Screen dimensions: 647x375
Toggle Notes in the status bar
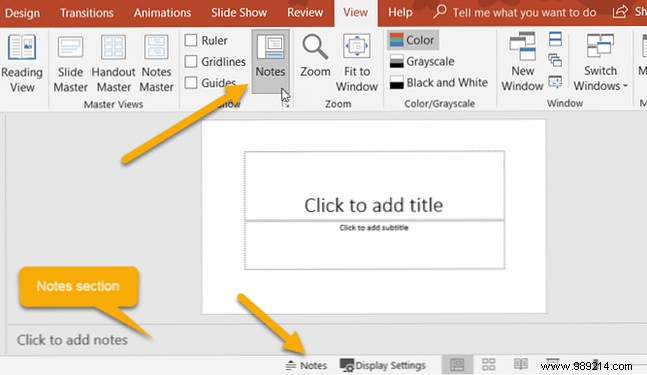click(306, 365)
